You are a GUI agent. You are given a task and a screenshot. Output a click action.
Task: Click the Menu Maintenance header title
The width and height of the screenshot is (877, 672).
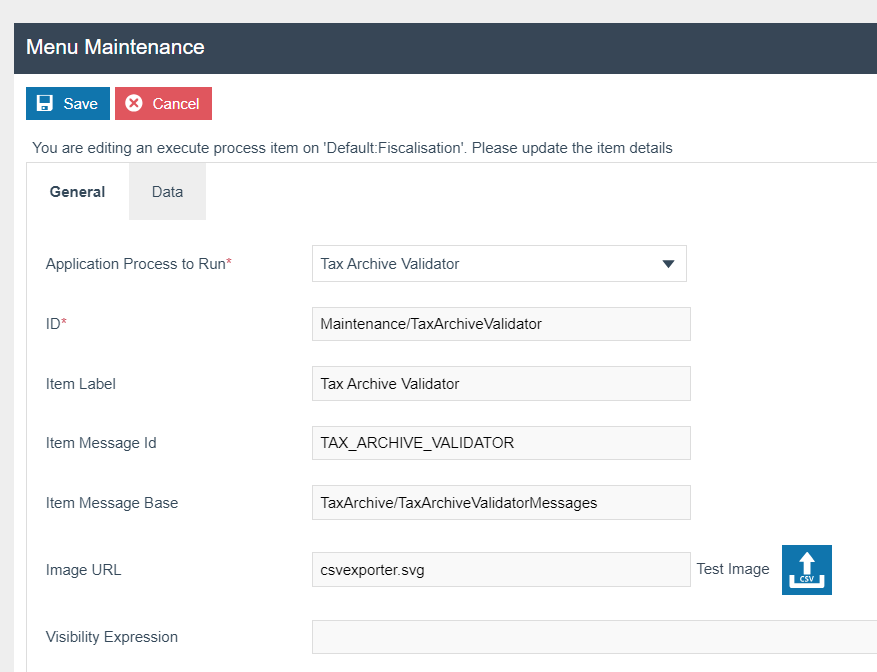click(x=115, y=47)
